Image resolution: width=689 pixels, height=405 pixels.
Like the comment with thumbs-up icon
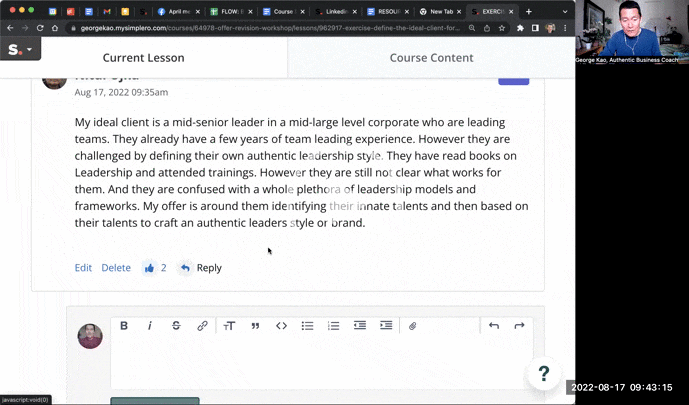[x=149, y=268]
